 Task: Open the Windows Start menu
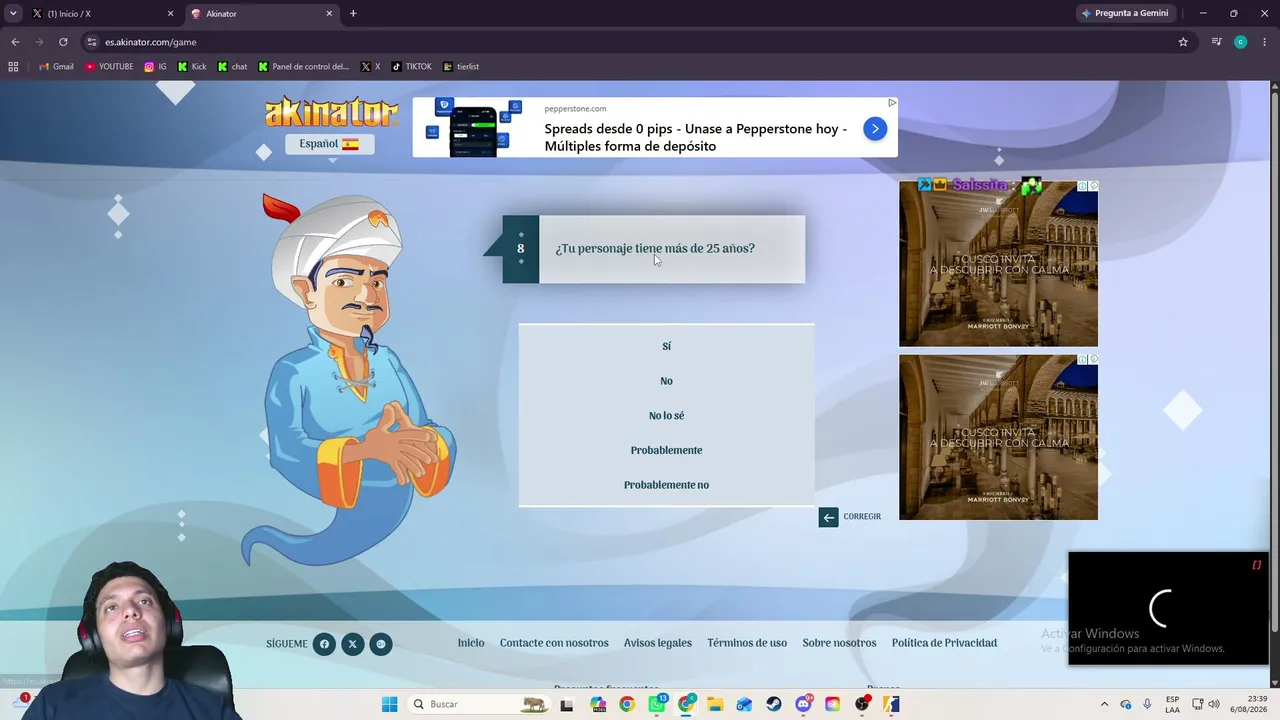[389, 704]
